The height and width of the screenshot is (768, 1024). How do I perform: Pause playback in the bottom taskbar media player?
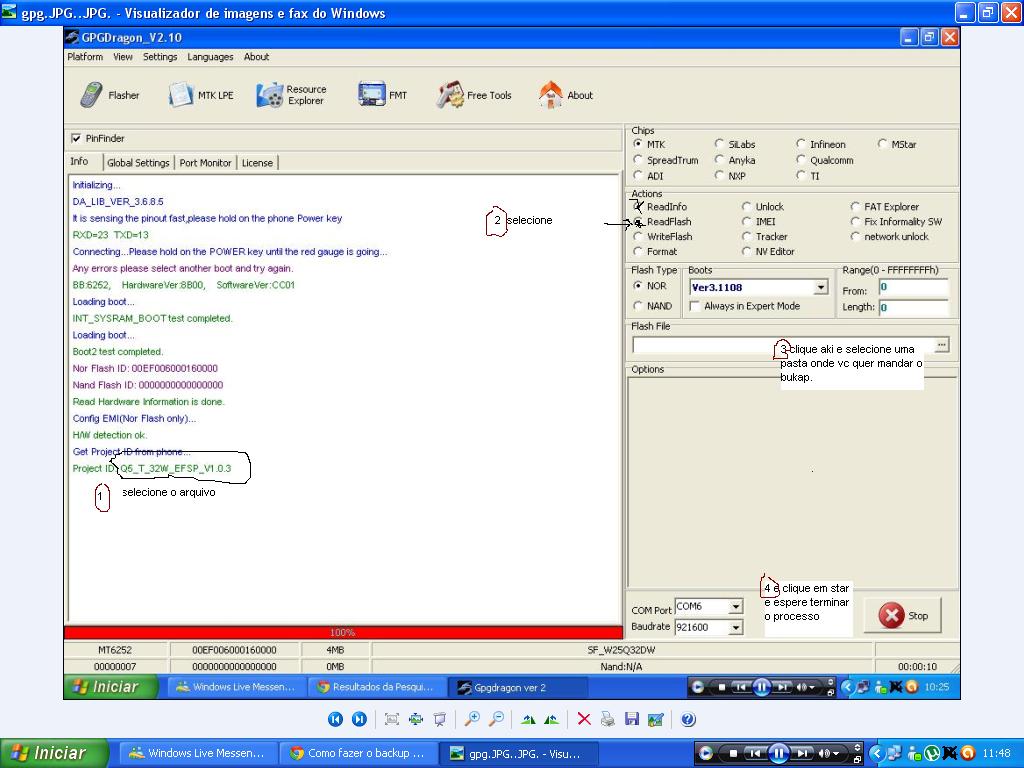tap(778, 753)
